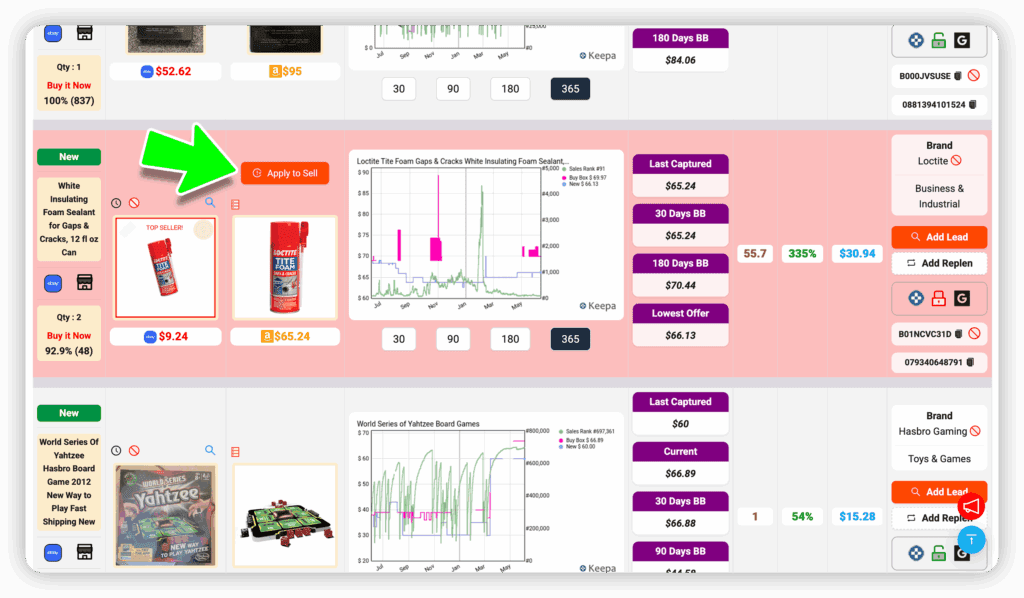Open clock history icon in Loctite row
The height and width of the screenshot is (598, 1024).
point(116,203)
